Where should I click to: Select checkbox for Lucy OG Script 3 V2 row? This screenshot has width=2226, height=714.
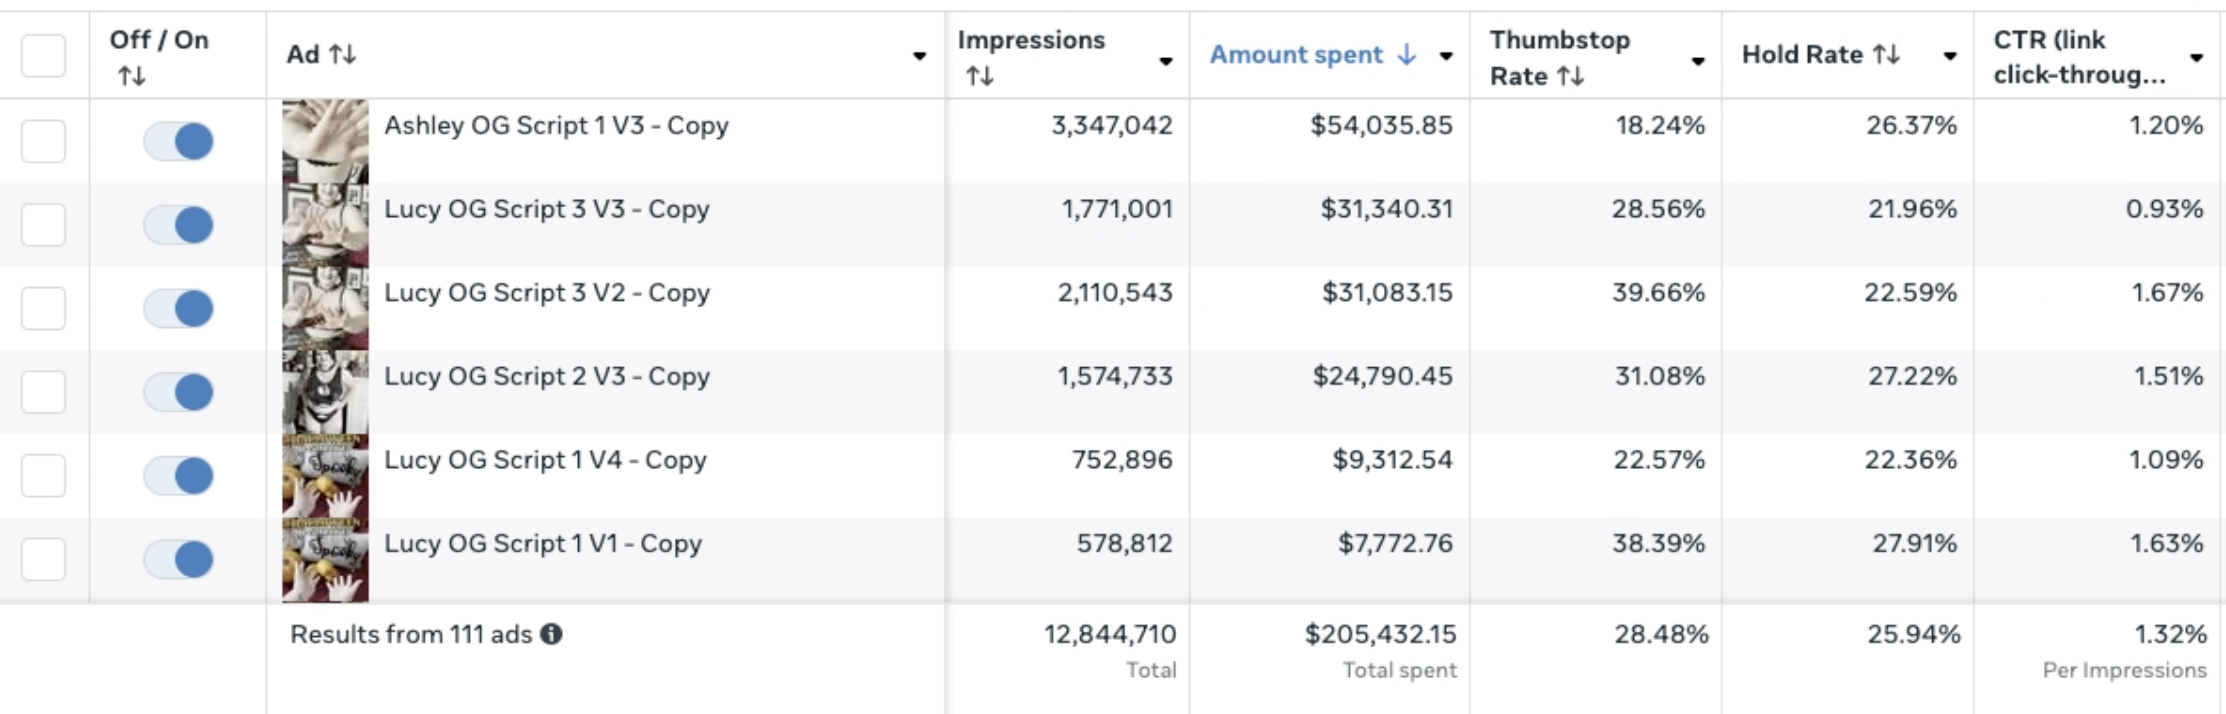(x=43, y=308)
